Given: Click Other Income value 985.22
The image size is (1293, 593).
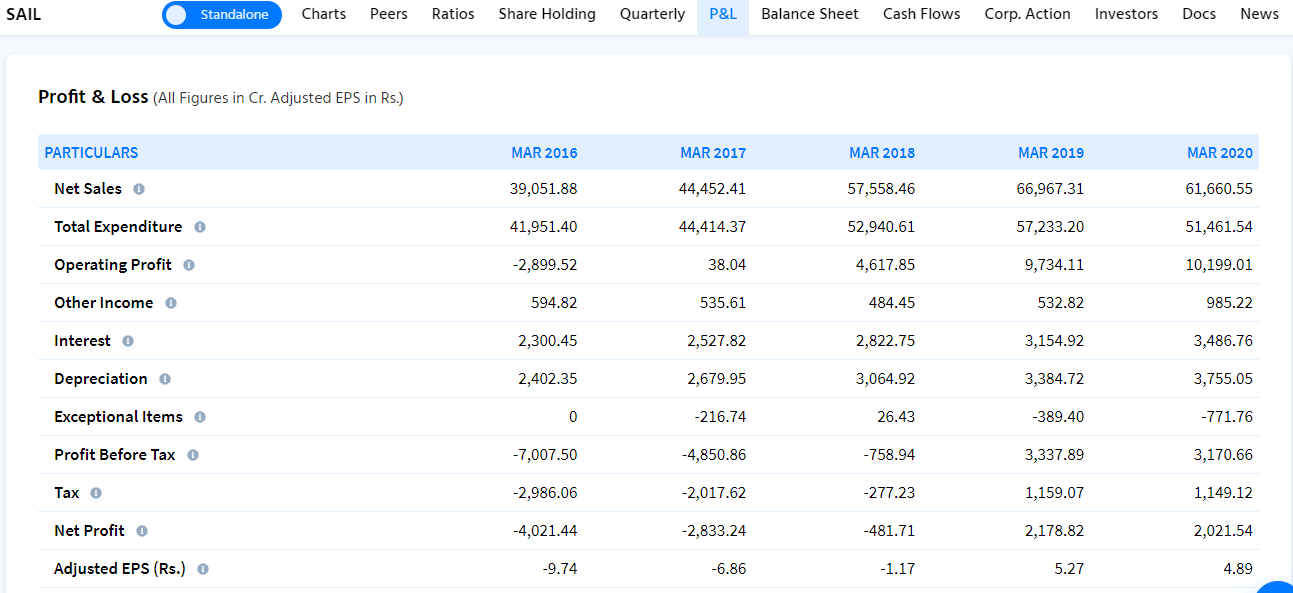Looking at the screenshot, I should coord(1230,303).
